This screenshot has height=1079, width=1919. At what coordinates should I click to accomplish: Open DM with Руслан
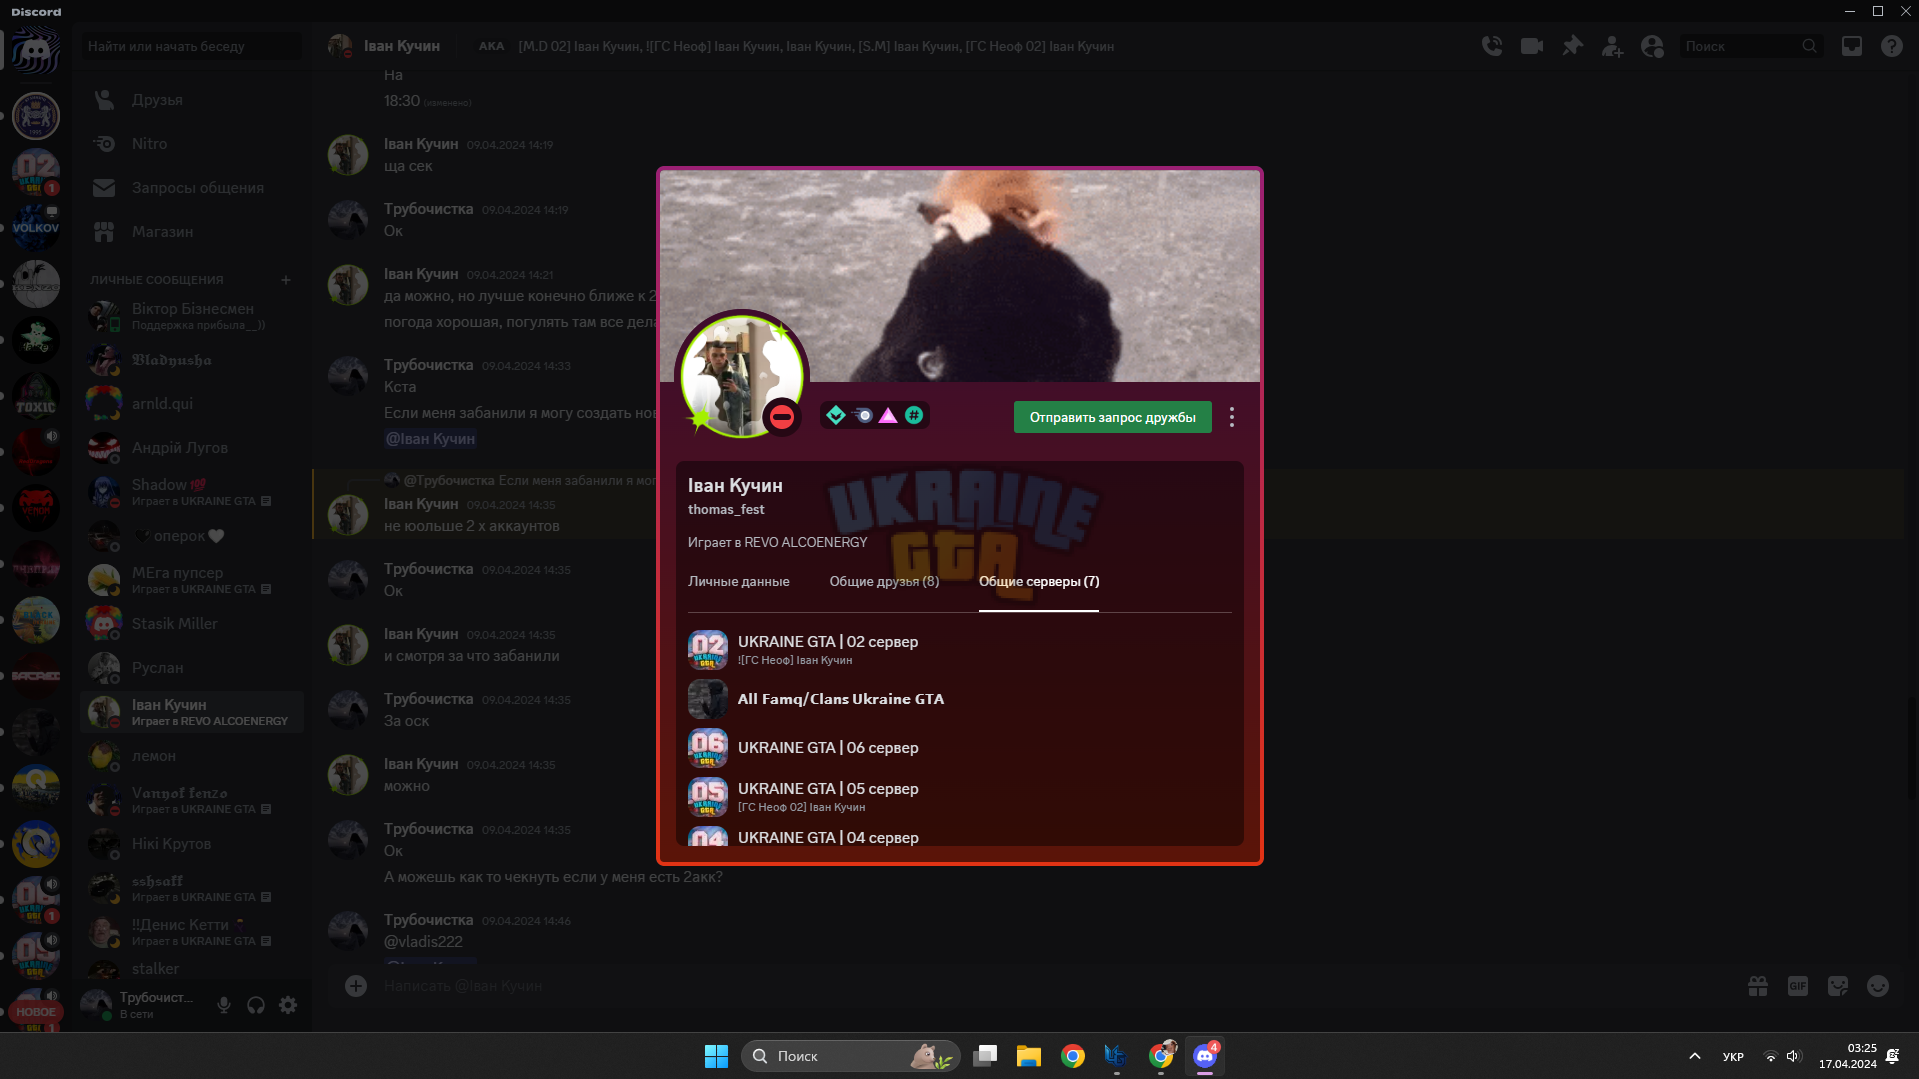[x=192, y=668]
